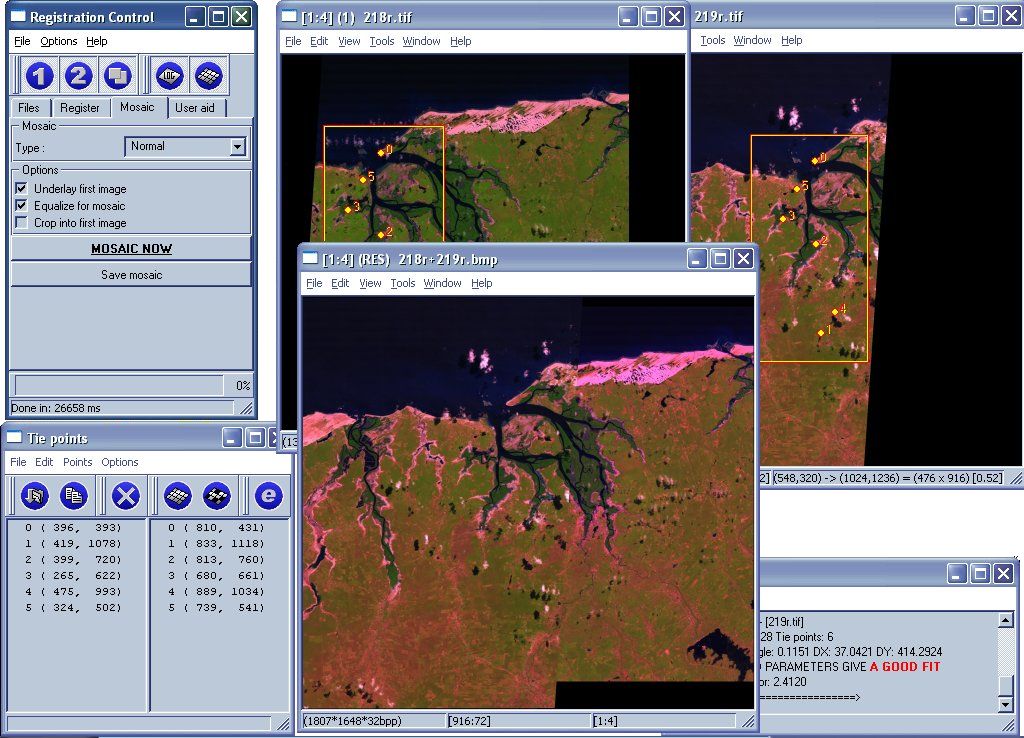The width and height of the screenshot is (1024, 738).
Task: Expand the Mosaic Type dropdown
Action: tap(237, 147)
